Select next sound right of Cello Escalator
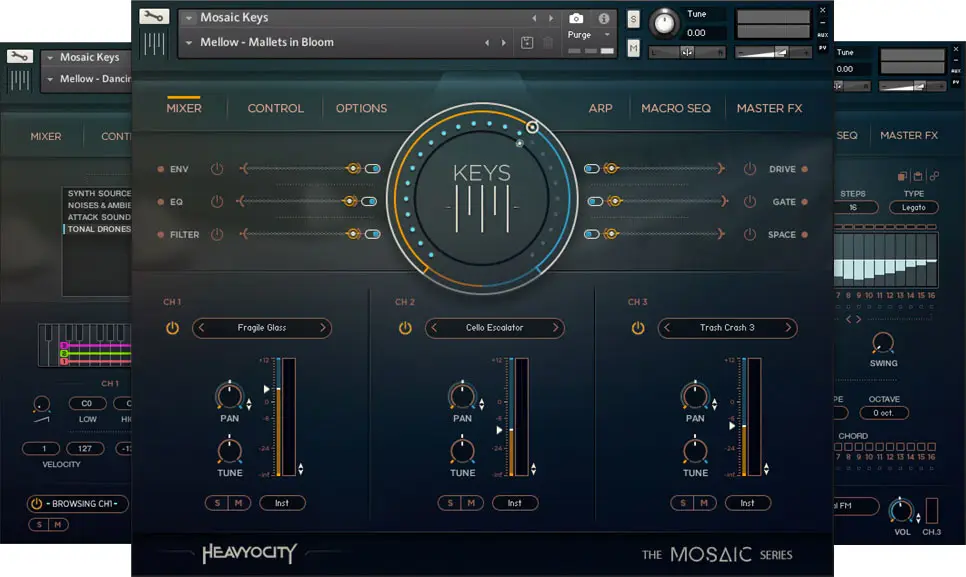 pos(556,328)
